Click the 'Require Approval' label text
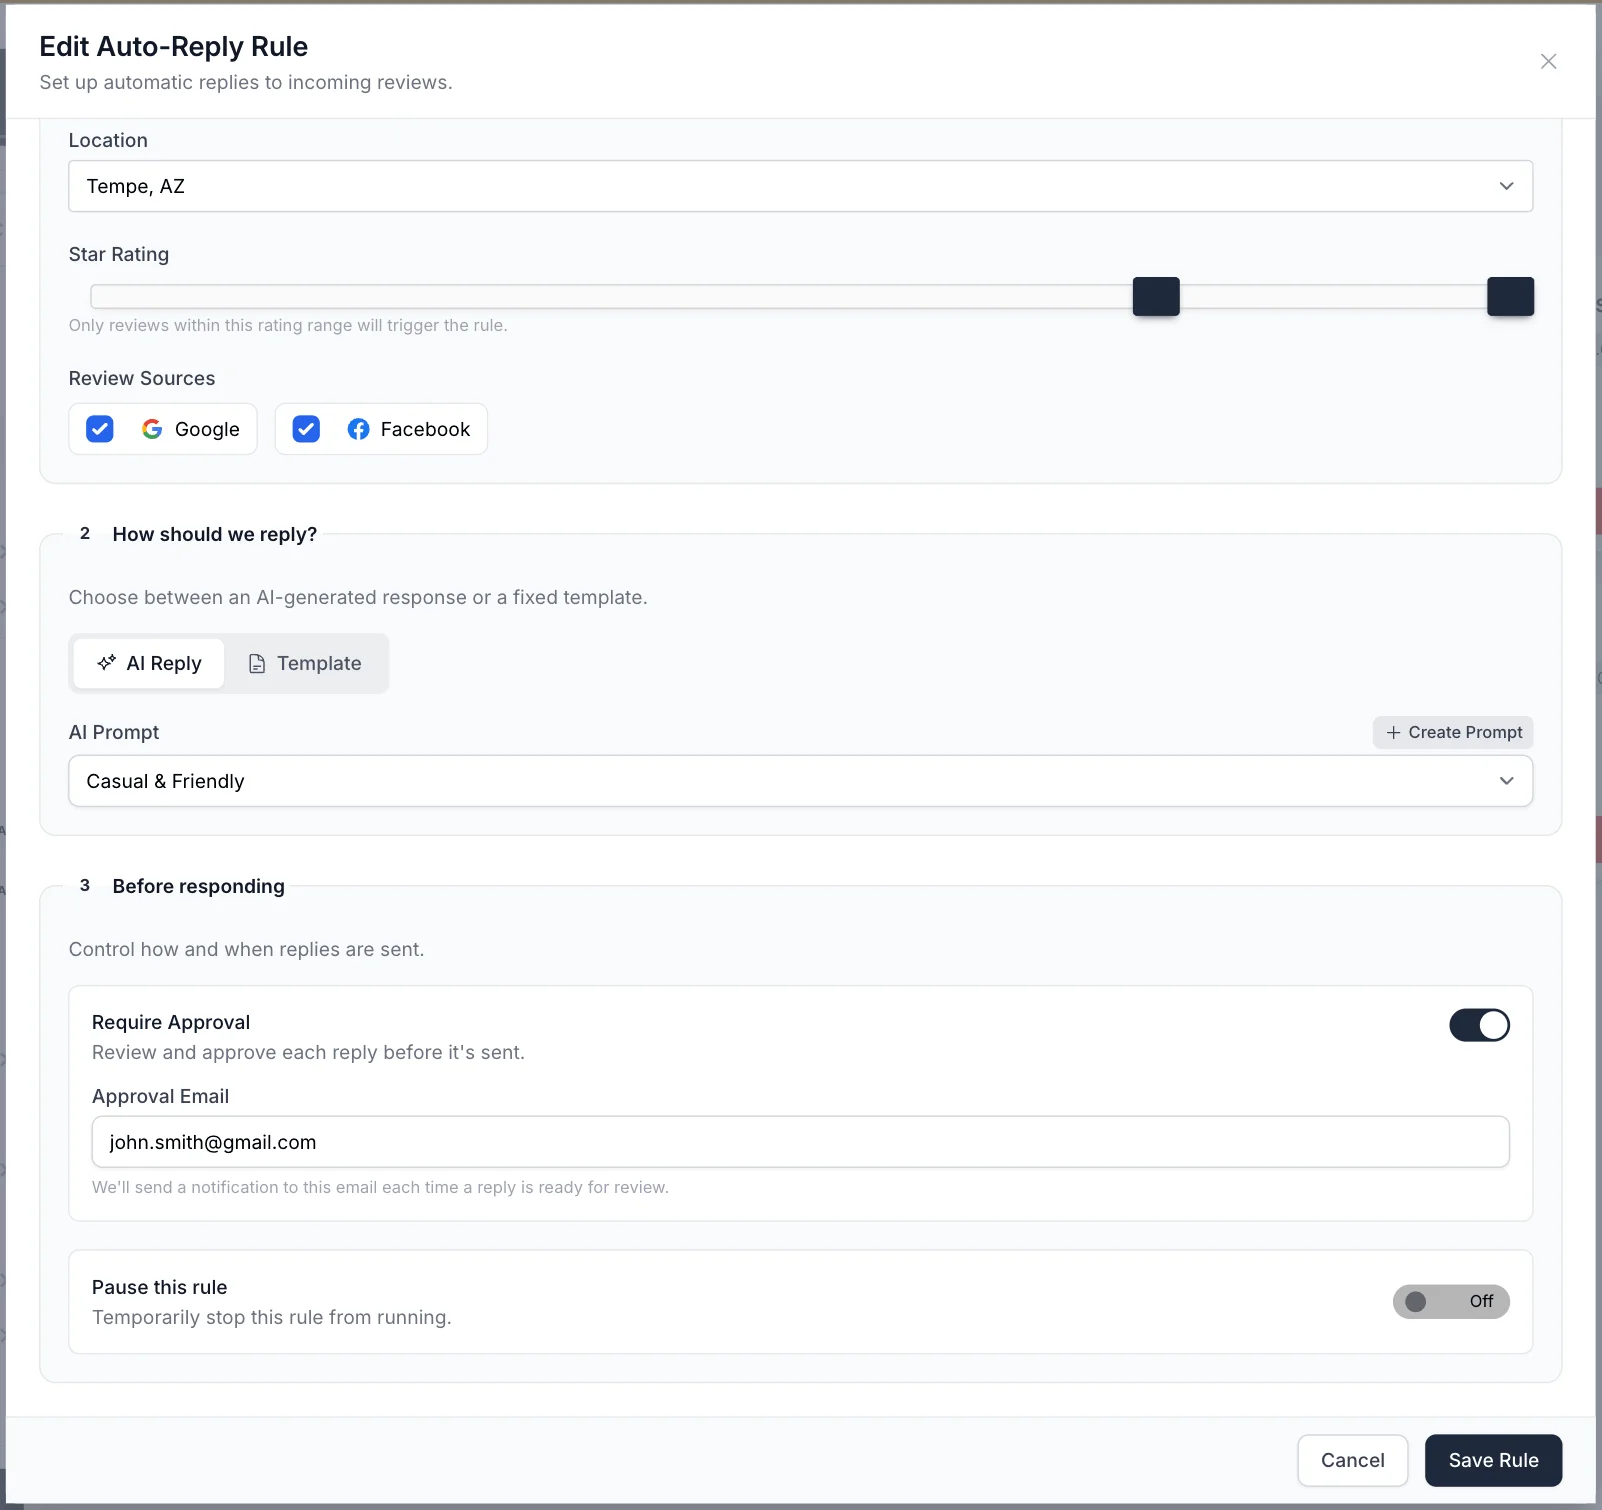The width and height of the screenshot is (1602, 1510). [x=171, y=1022]
